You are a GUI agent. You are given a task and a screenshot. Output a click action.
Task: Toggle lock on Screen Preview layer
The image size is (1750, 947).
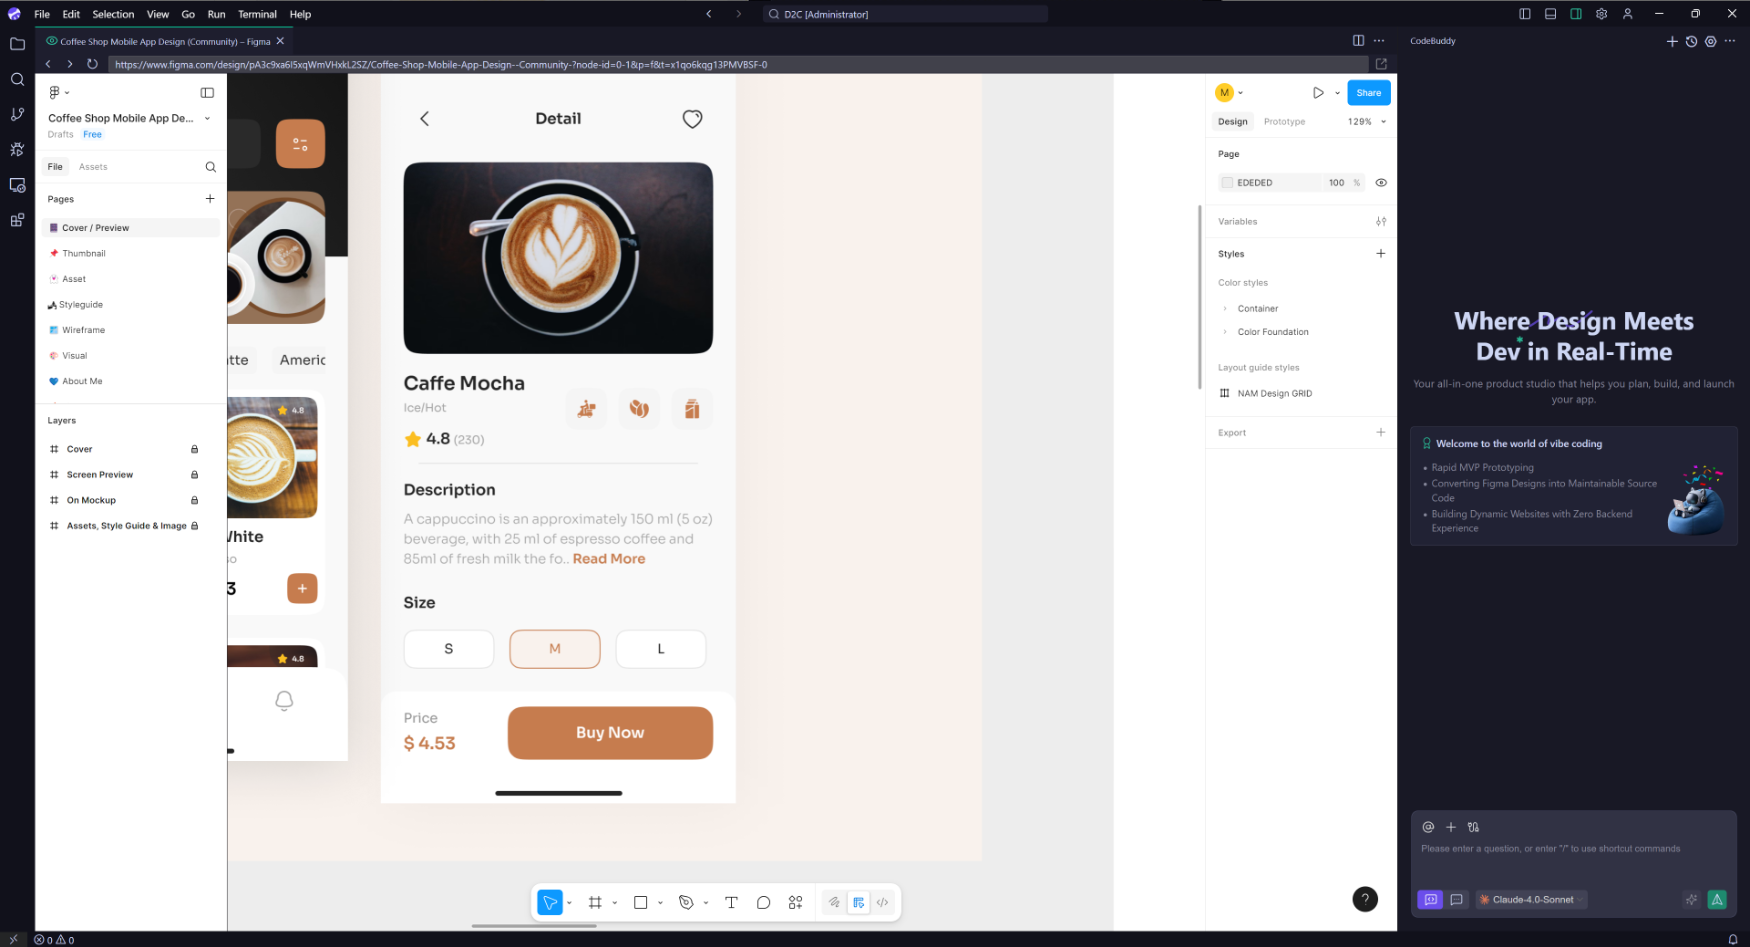coord(194,475)
